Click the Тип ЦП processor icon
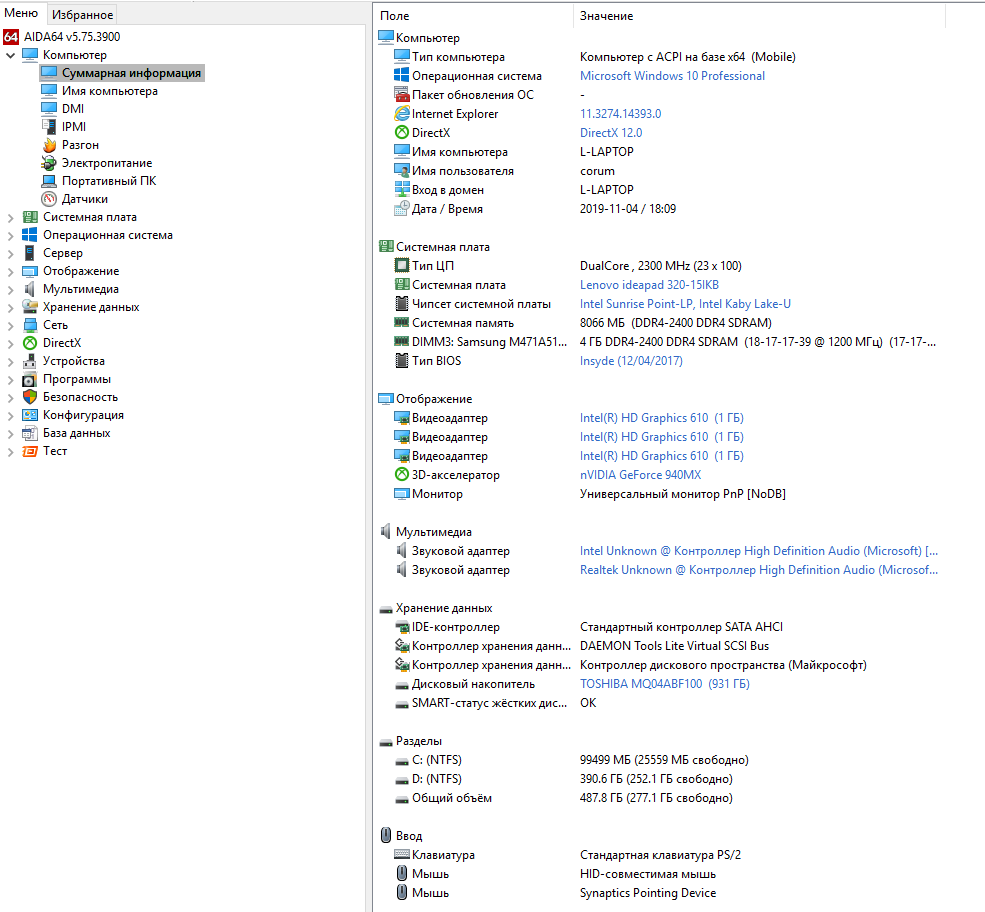This screenshot has height=912, width=985. [x=401, y=266]
